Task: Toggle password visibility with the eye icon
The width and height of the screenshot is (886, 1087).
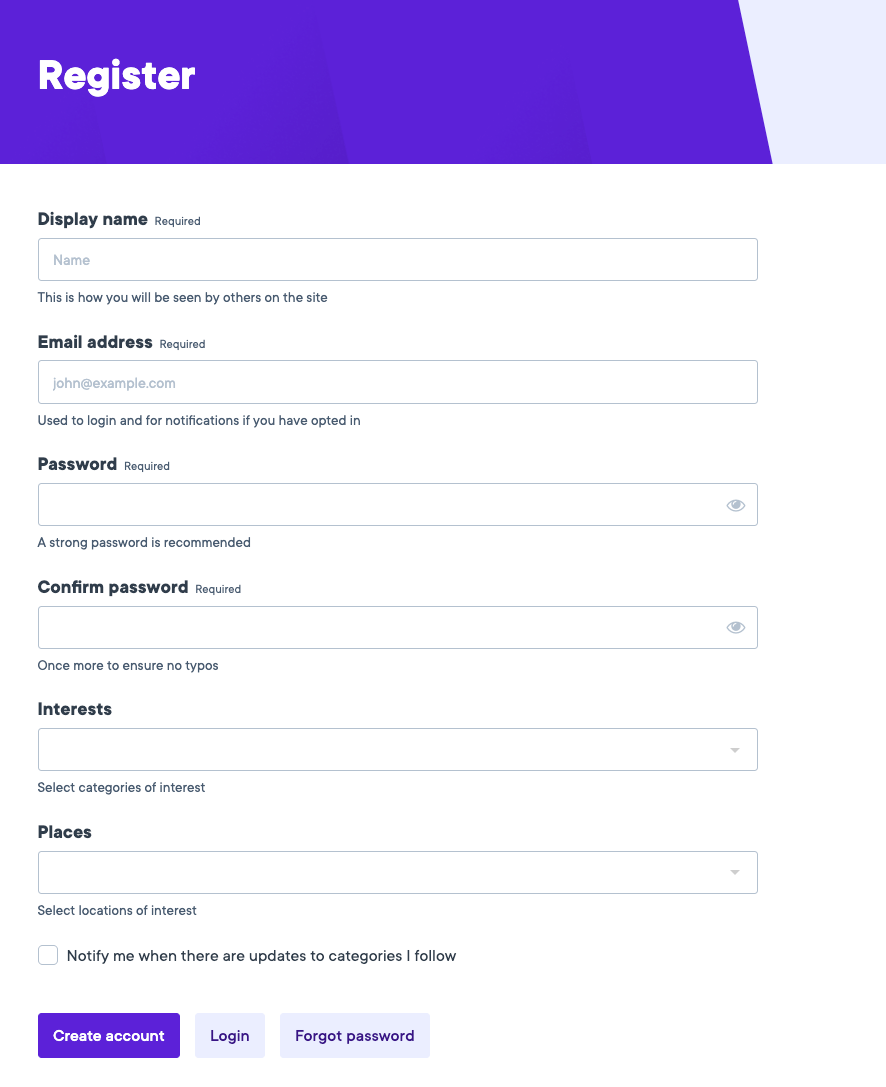Action: (x=736, y=505)
